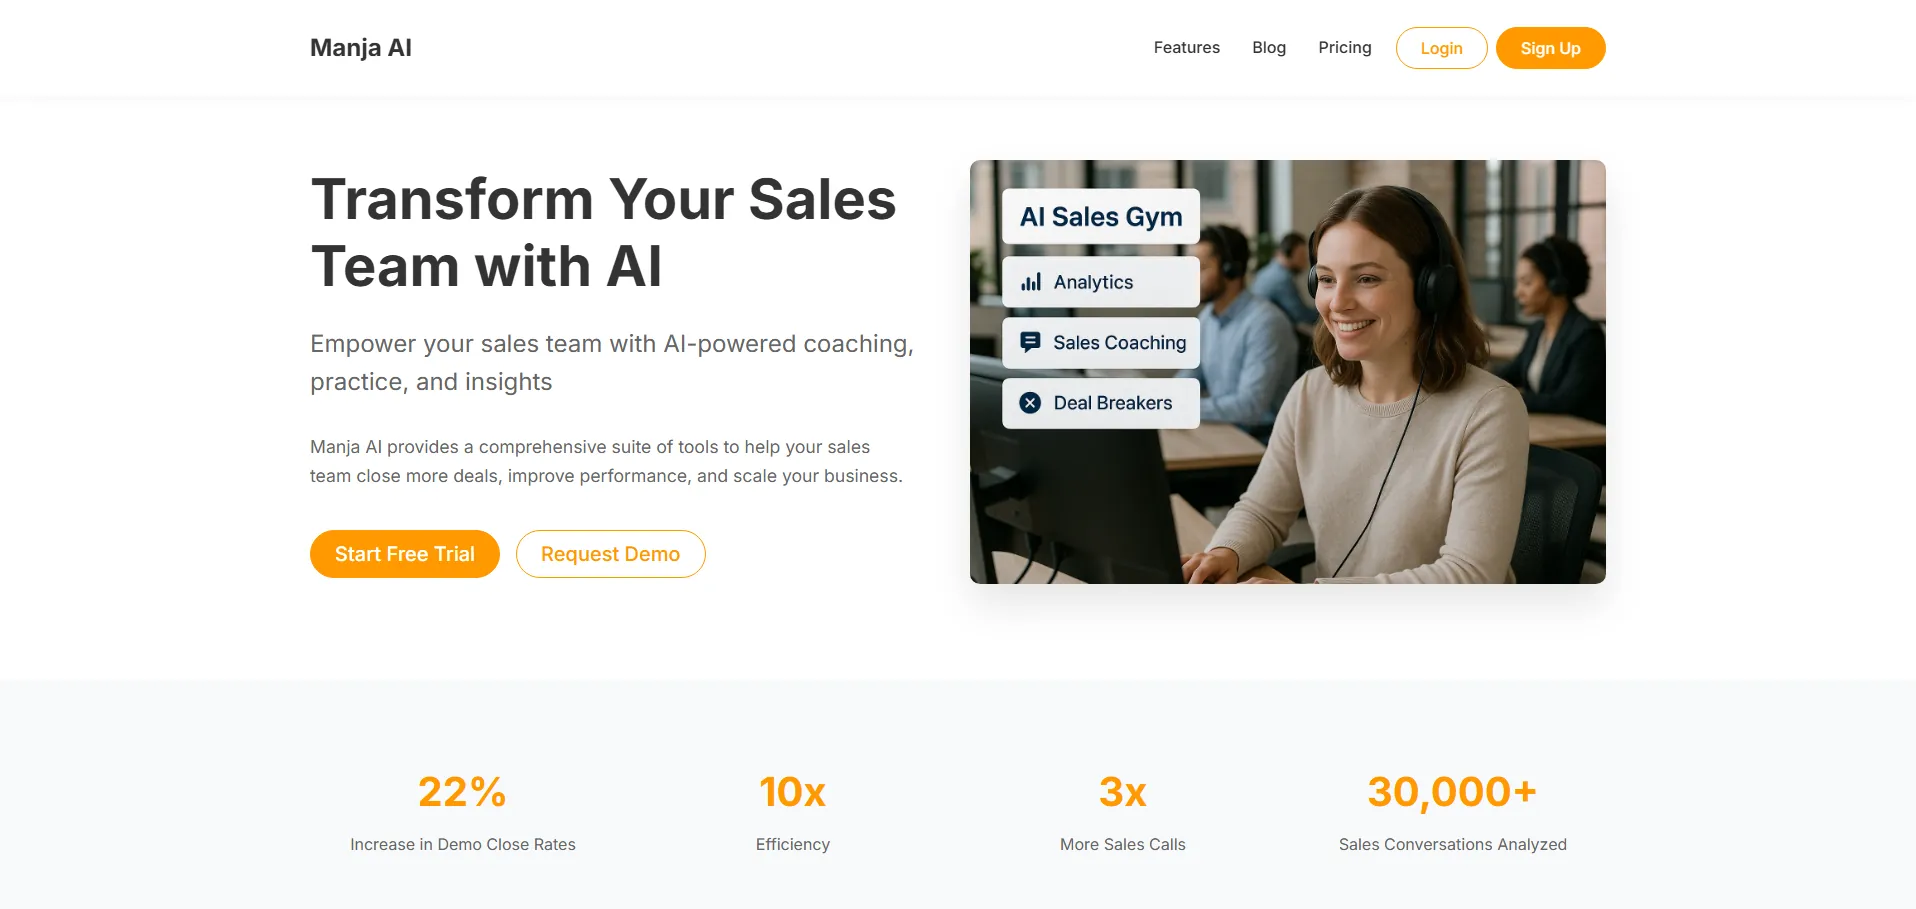
Task: Start the free trial
Action: pyautogui.click(x=404, y=554)
